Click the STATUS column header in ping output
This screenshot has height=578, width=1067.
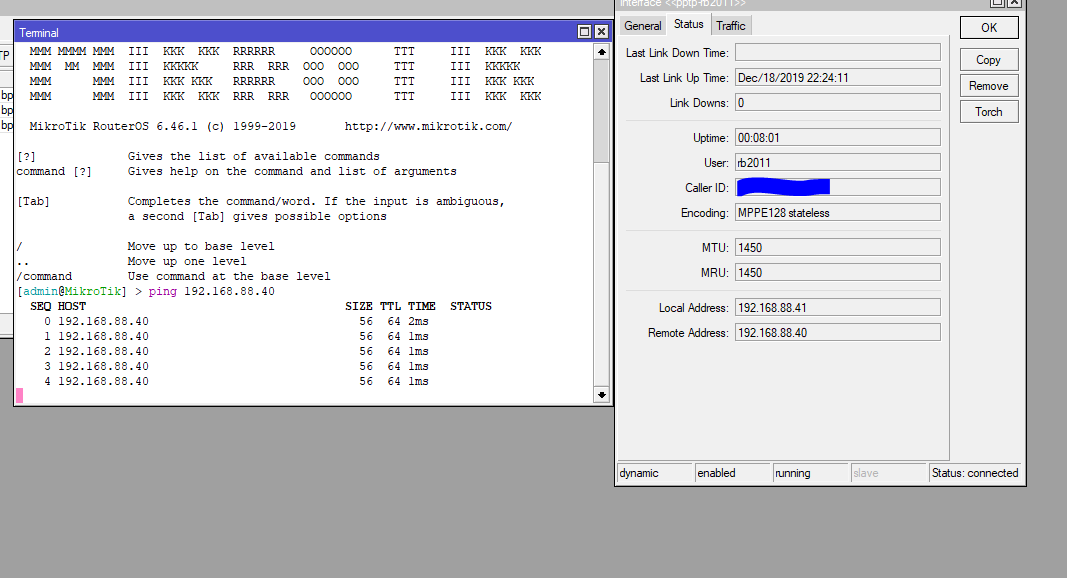tap(470, 306)
